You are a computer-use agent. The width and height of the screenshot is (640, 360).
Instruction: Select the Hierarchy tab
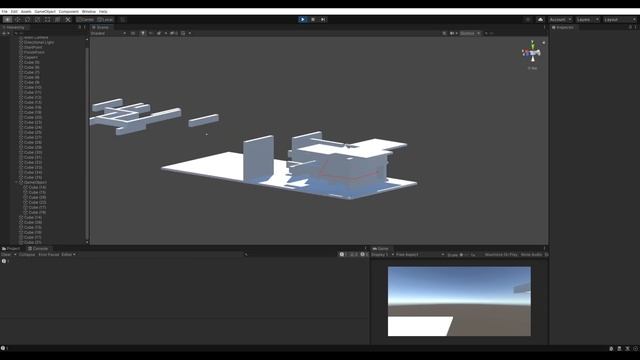[13, 27]
